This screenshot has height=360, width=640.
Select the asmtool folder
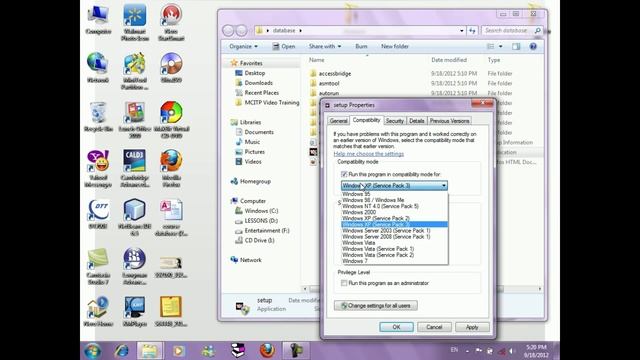(x=329, y=83)
